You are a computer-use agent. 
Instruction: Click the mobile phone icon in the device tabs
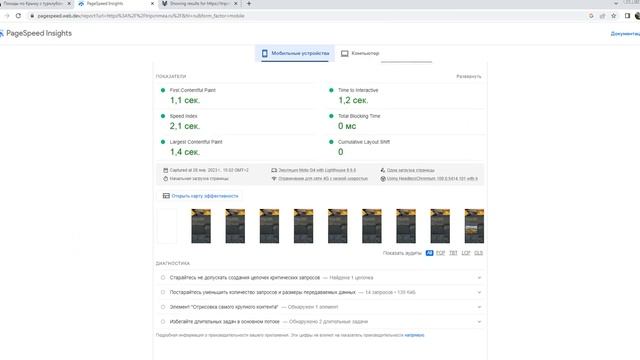[264, 53]
